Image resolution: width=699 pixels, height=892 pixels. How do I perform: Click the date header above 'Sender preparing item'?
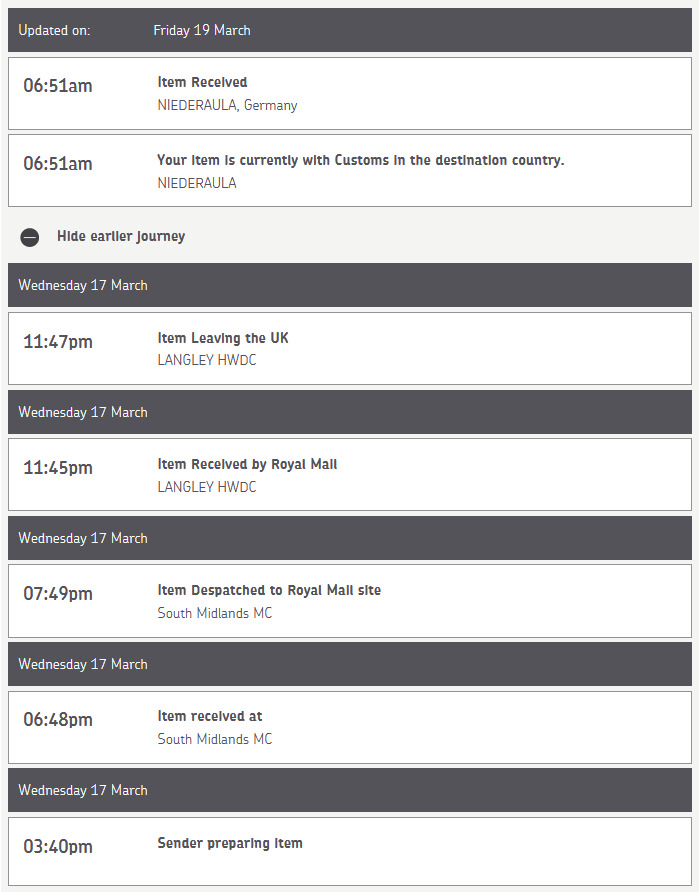click(x=83, y=790)
